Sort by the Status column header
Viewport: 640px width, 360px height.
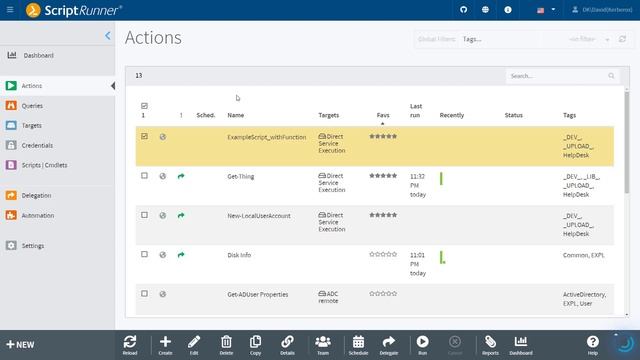coord(513,115)
